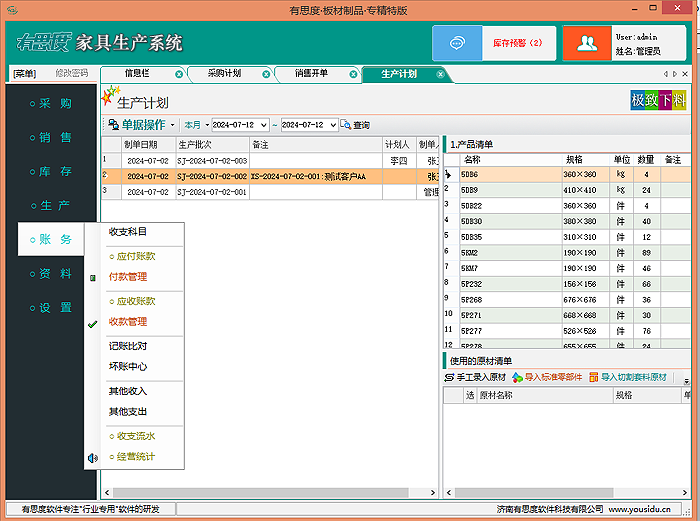Click the 收支流水 menu entry
Image resolution: width=700 pixels, height=521 pixels.
click(x=133, y=436)
